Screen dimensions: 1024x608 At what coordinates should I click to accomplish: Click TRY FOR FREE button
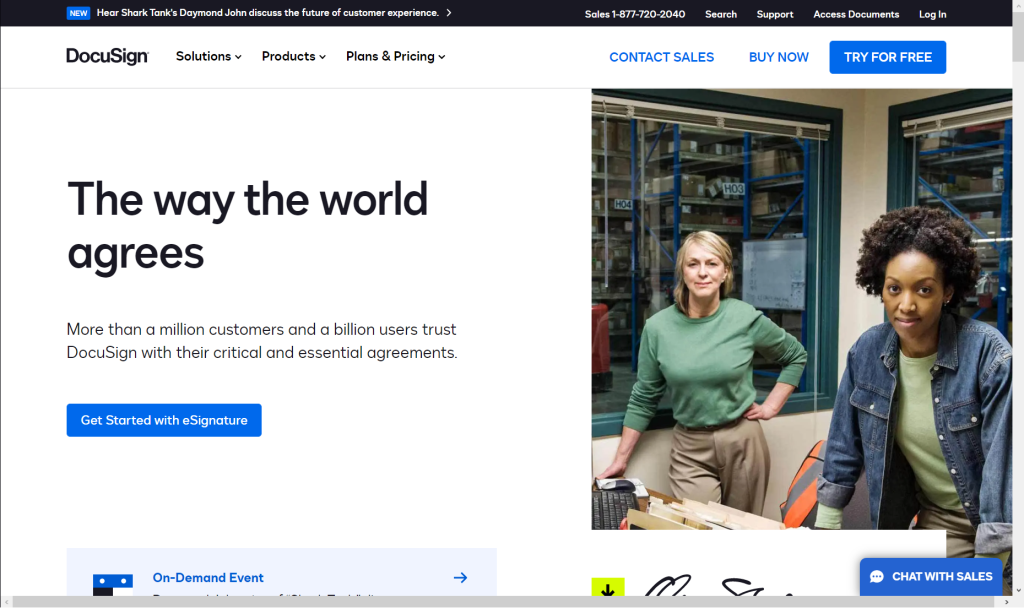pos(888,57)
